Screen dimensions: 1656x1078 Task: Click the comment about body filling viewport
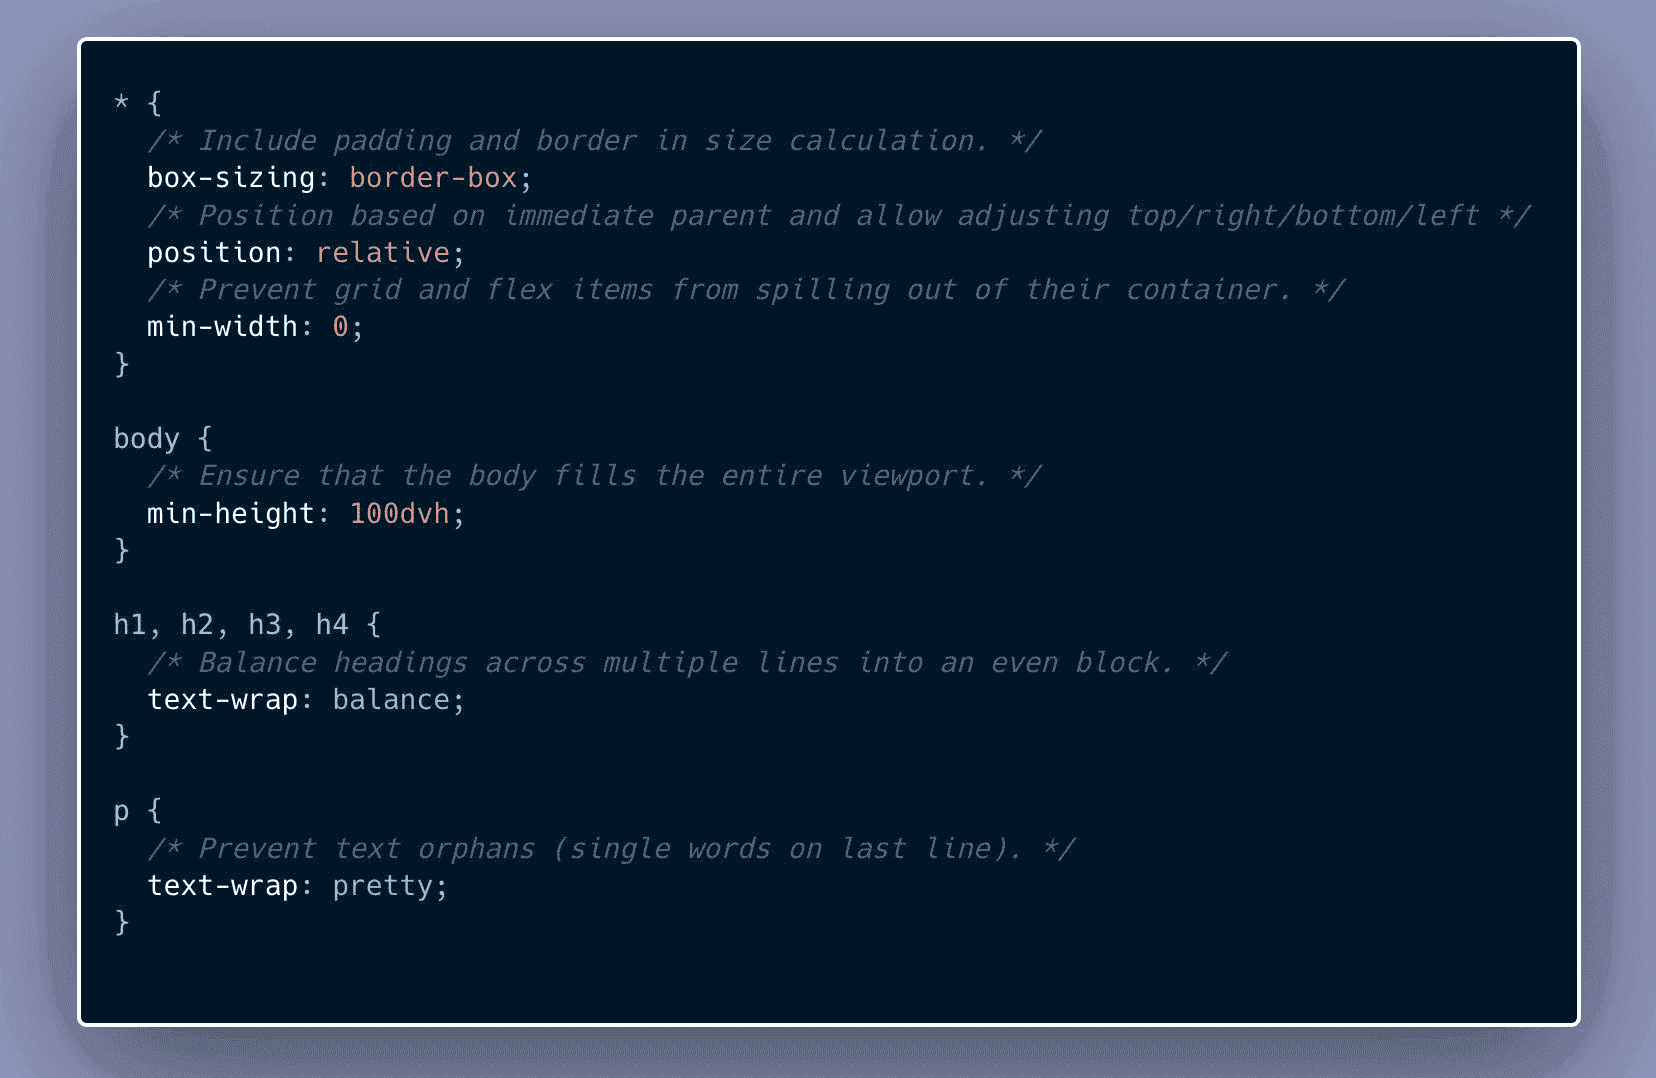(x=594, y=476)
